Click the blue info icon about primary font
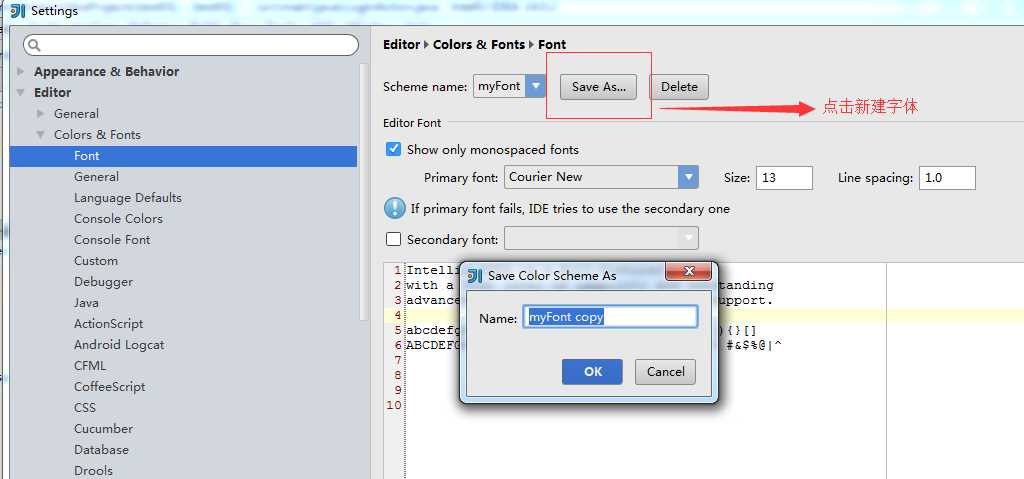Image resolution: width=1024 pixels, height=479 pixels. pos(394,208)
